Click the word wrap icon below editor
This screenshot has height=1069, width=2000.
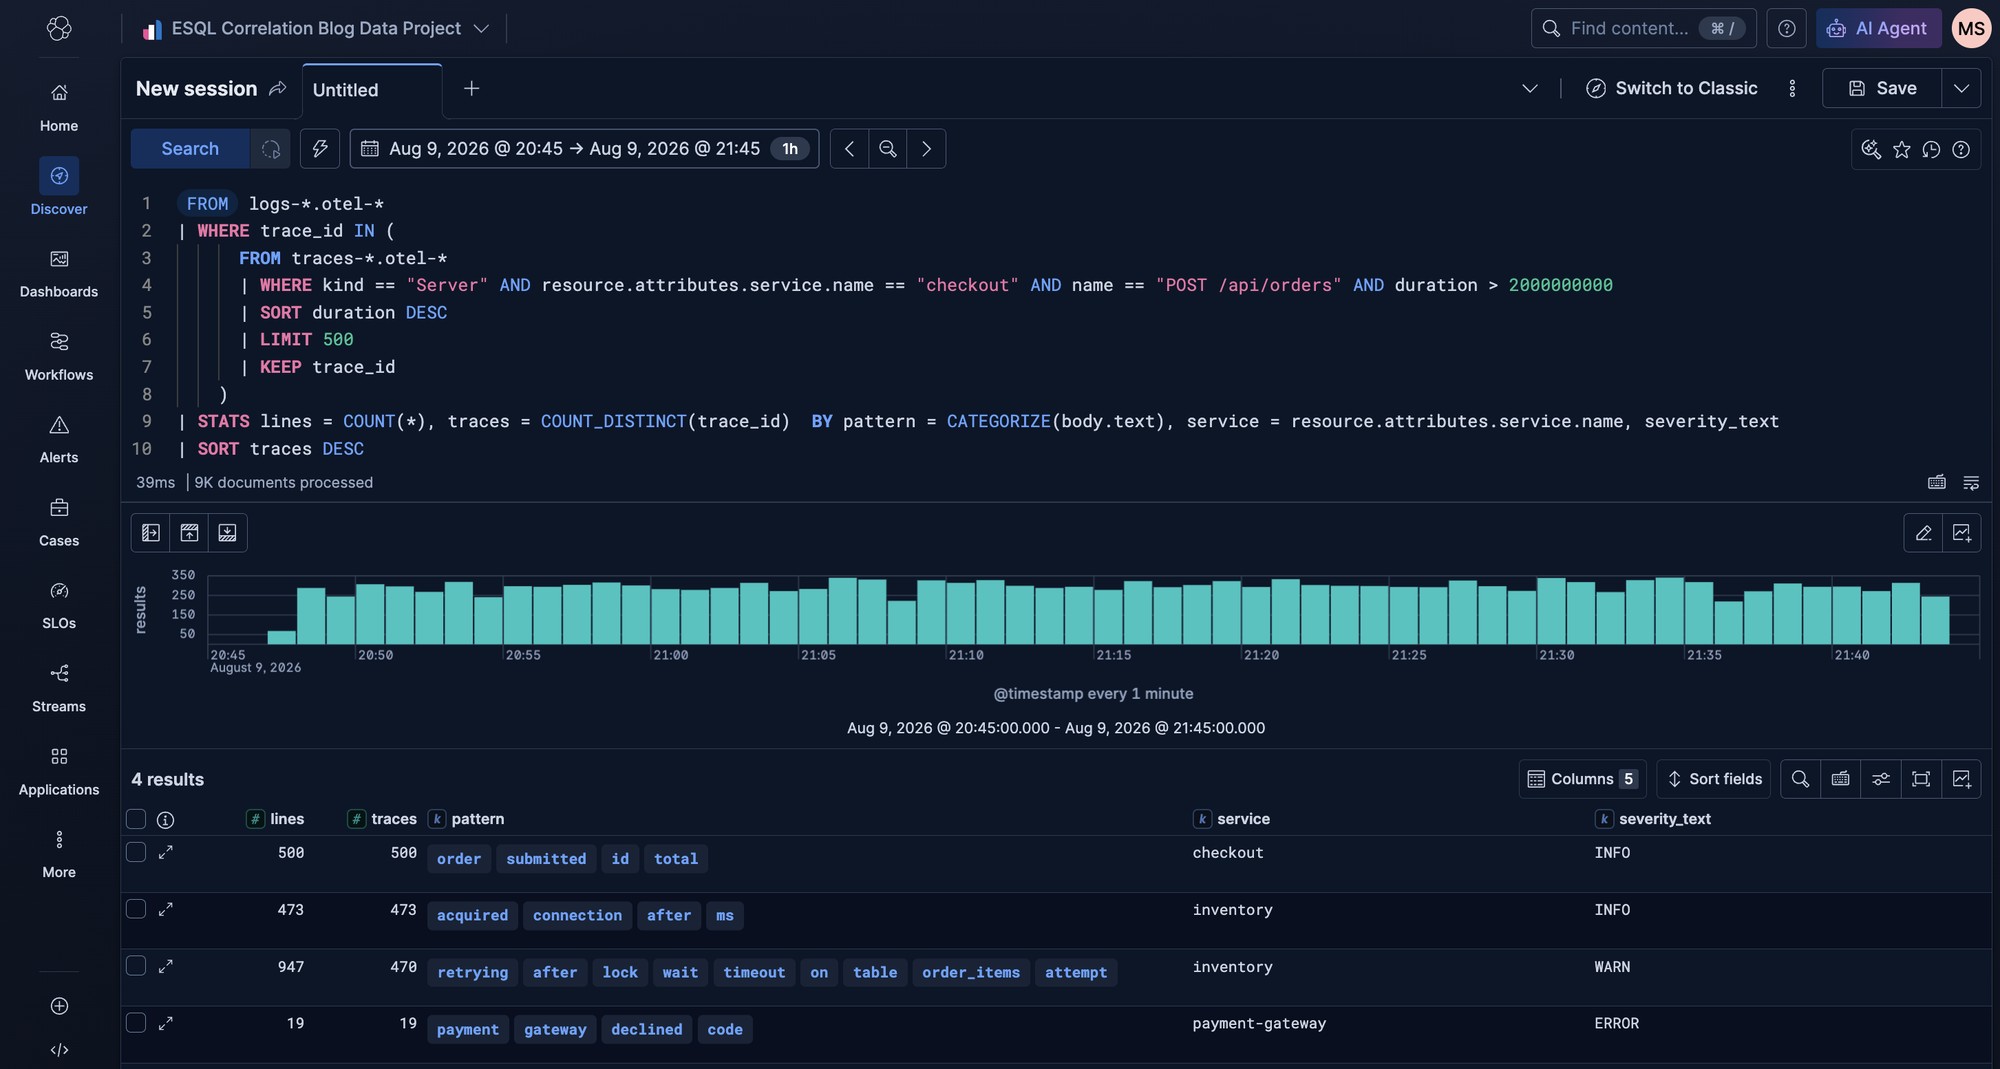click(x=1971, y=483)
